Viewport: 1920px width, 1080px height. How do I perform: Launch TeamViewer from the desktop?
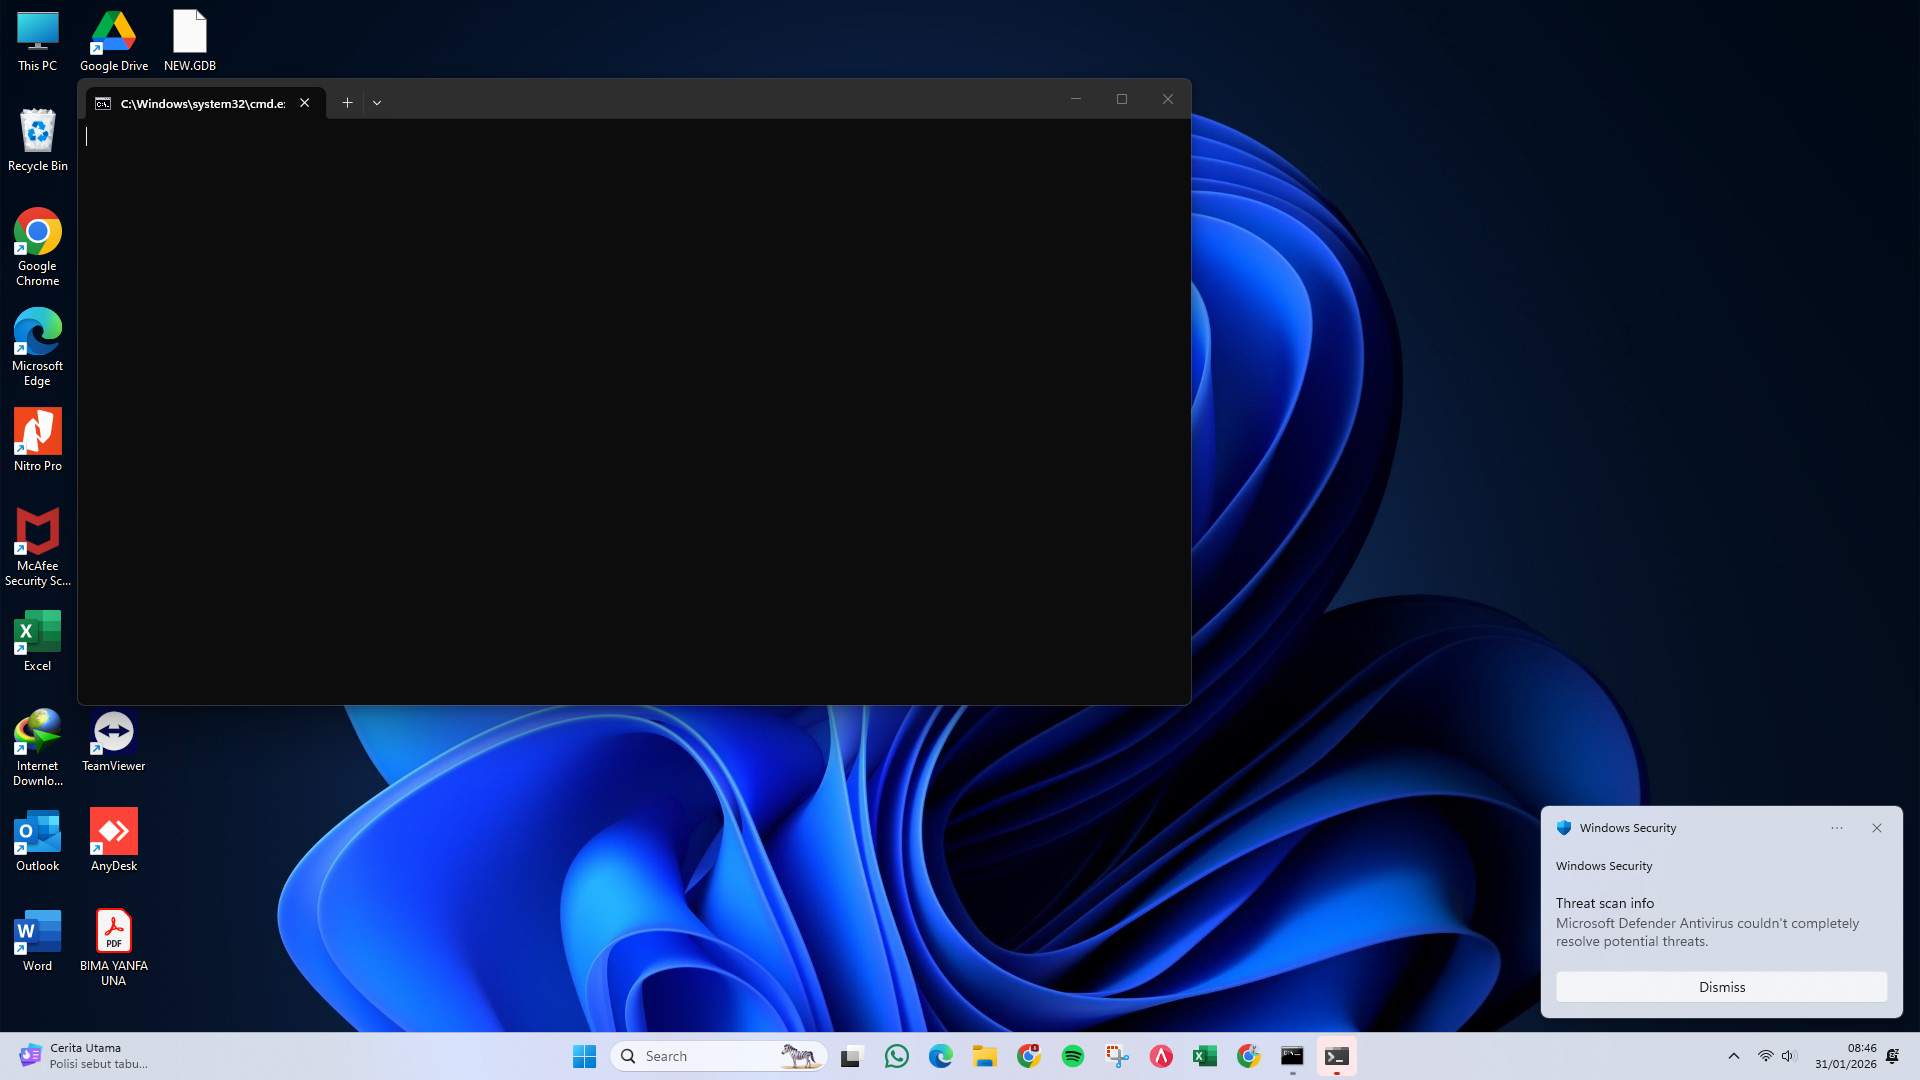tap(113, 731)
